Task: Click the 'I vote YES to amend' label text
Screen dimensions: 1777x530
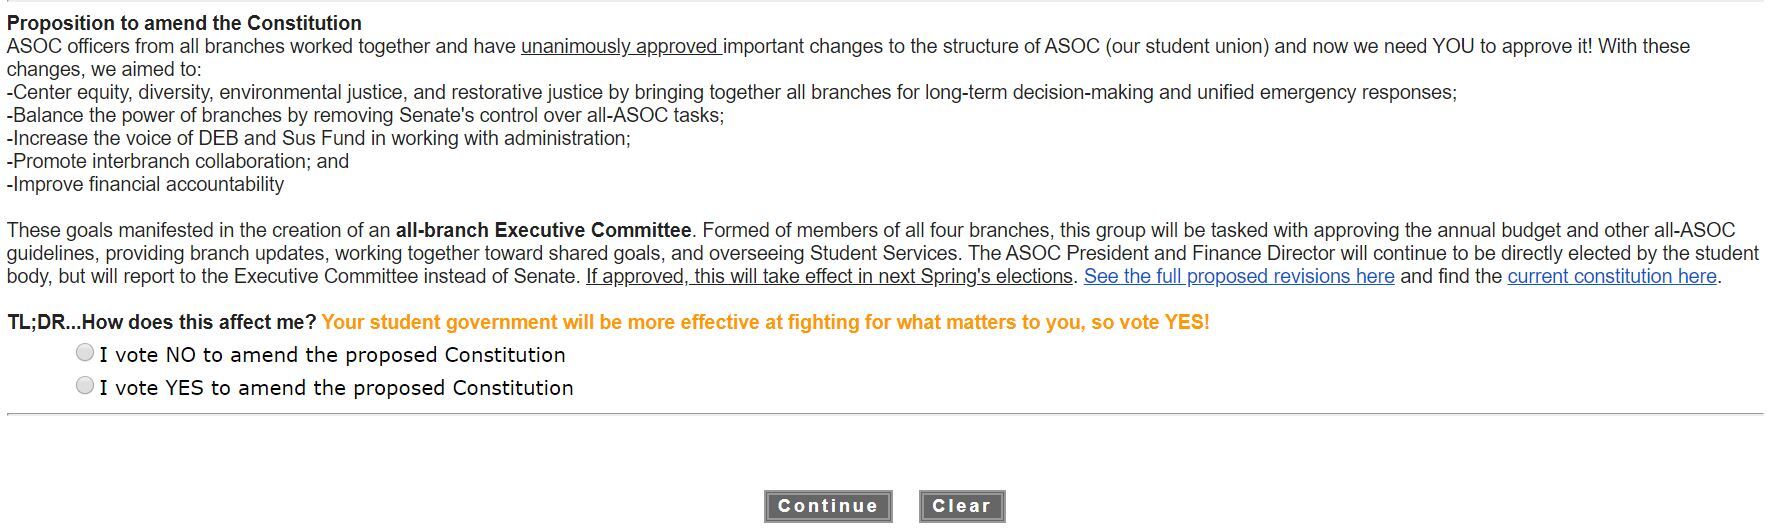Action: [x=336, y=388]
